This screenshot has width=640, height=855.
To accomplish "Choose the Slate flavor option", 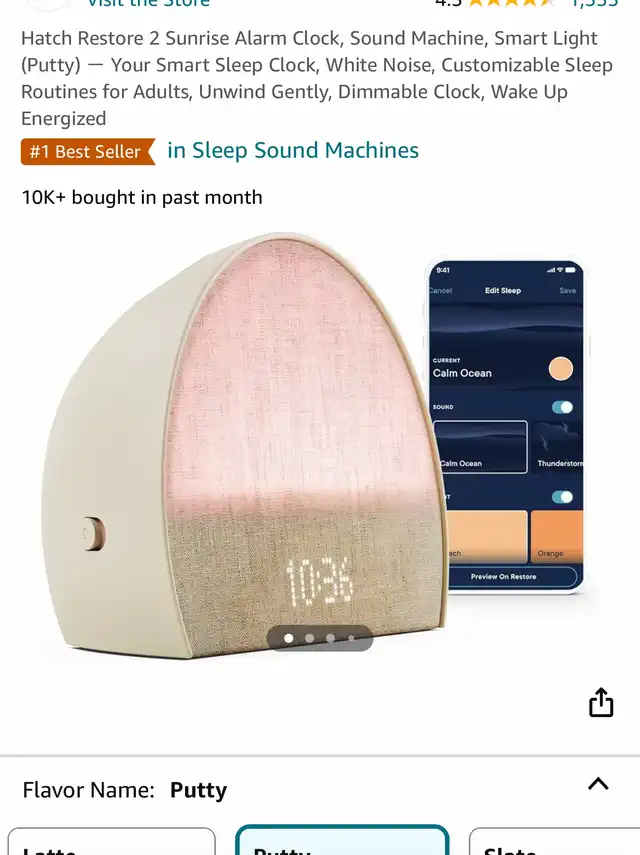I will (554, 841).
